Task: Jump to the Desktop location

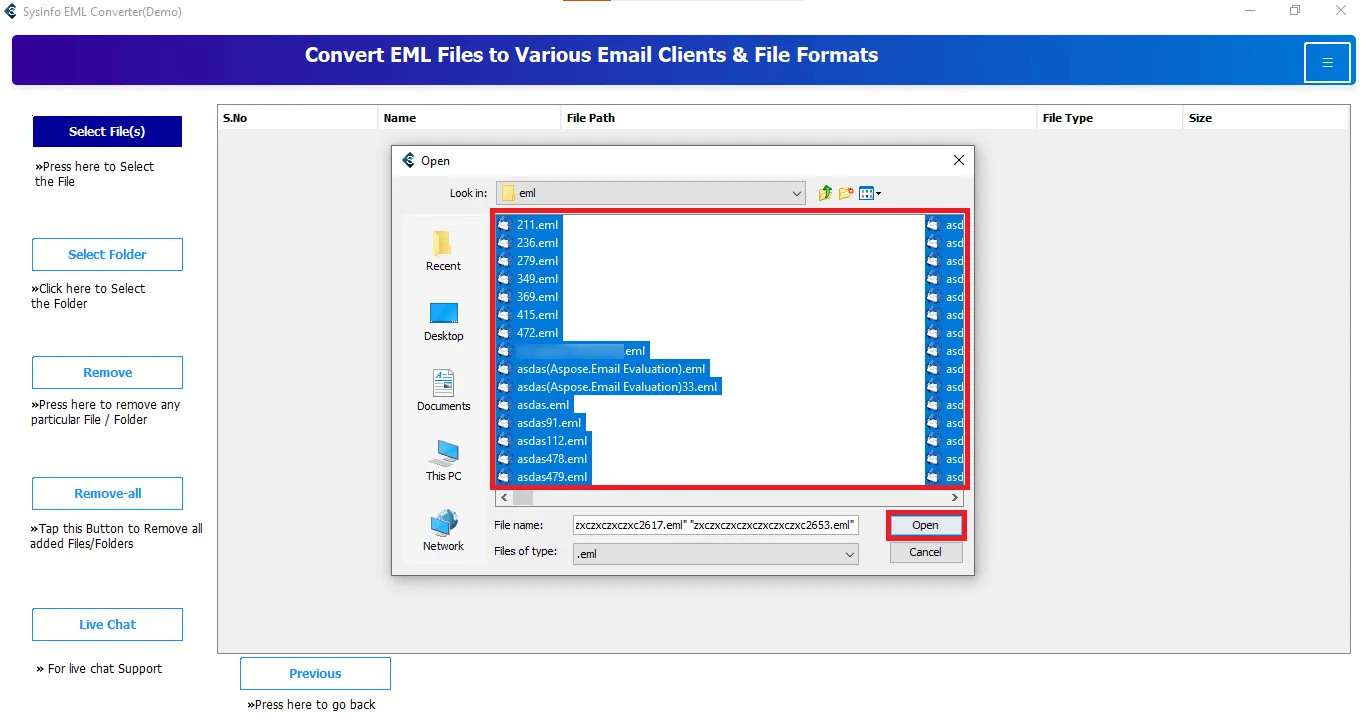Action: 443,321
